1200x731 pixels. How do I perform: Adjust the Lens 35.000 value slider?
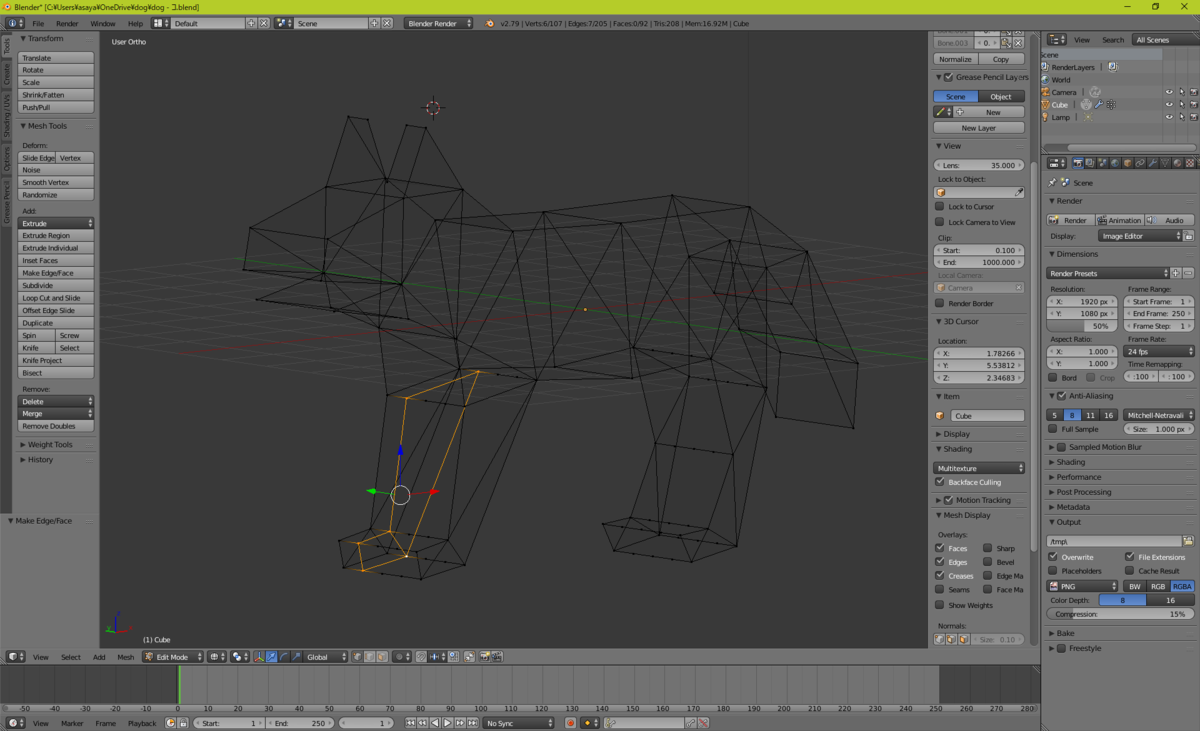tap(980, 165)
